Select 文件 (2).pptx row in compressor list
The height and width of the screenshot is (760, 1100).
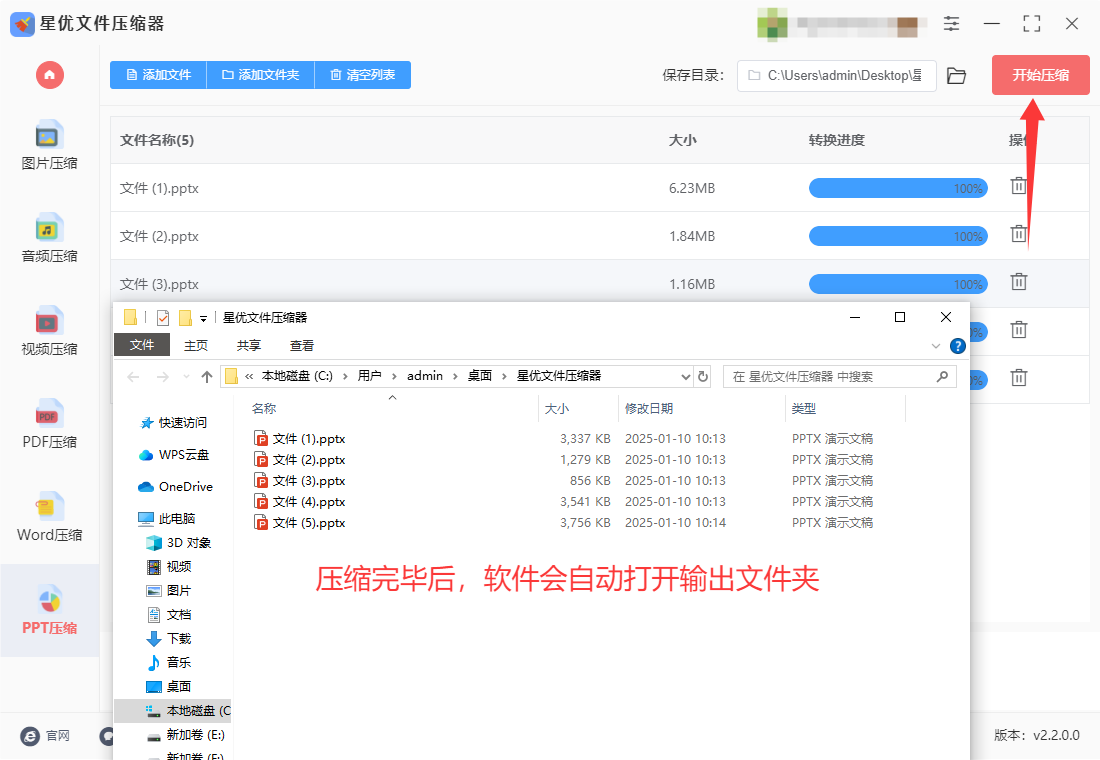(x=599, y=236)
